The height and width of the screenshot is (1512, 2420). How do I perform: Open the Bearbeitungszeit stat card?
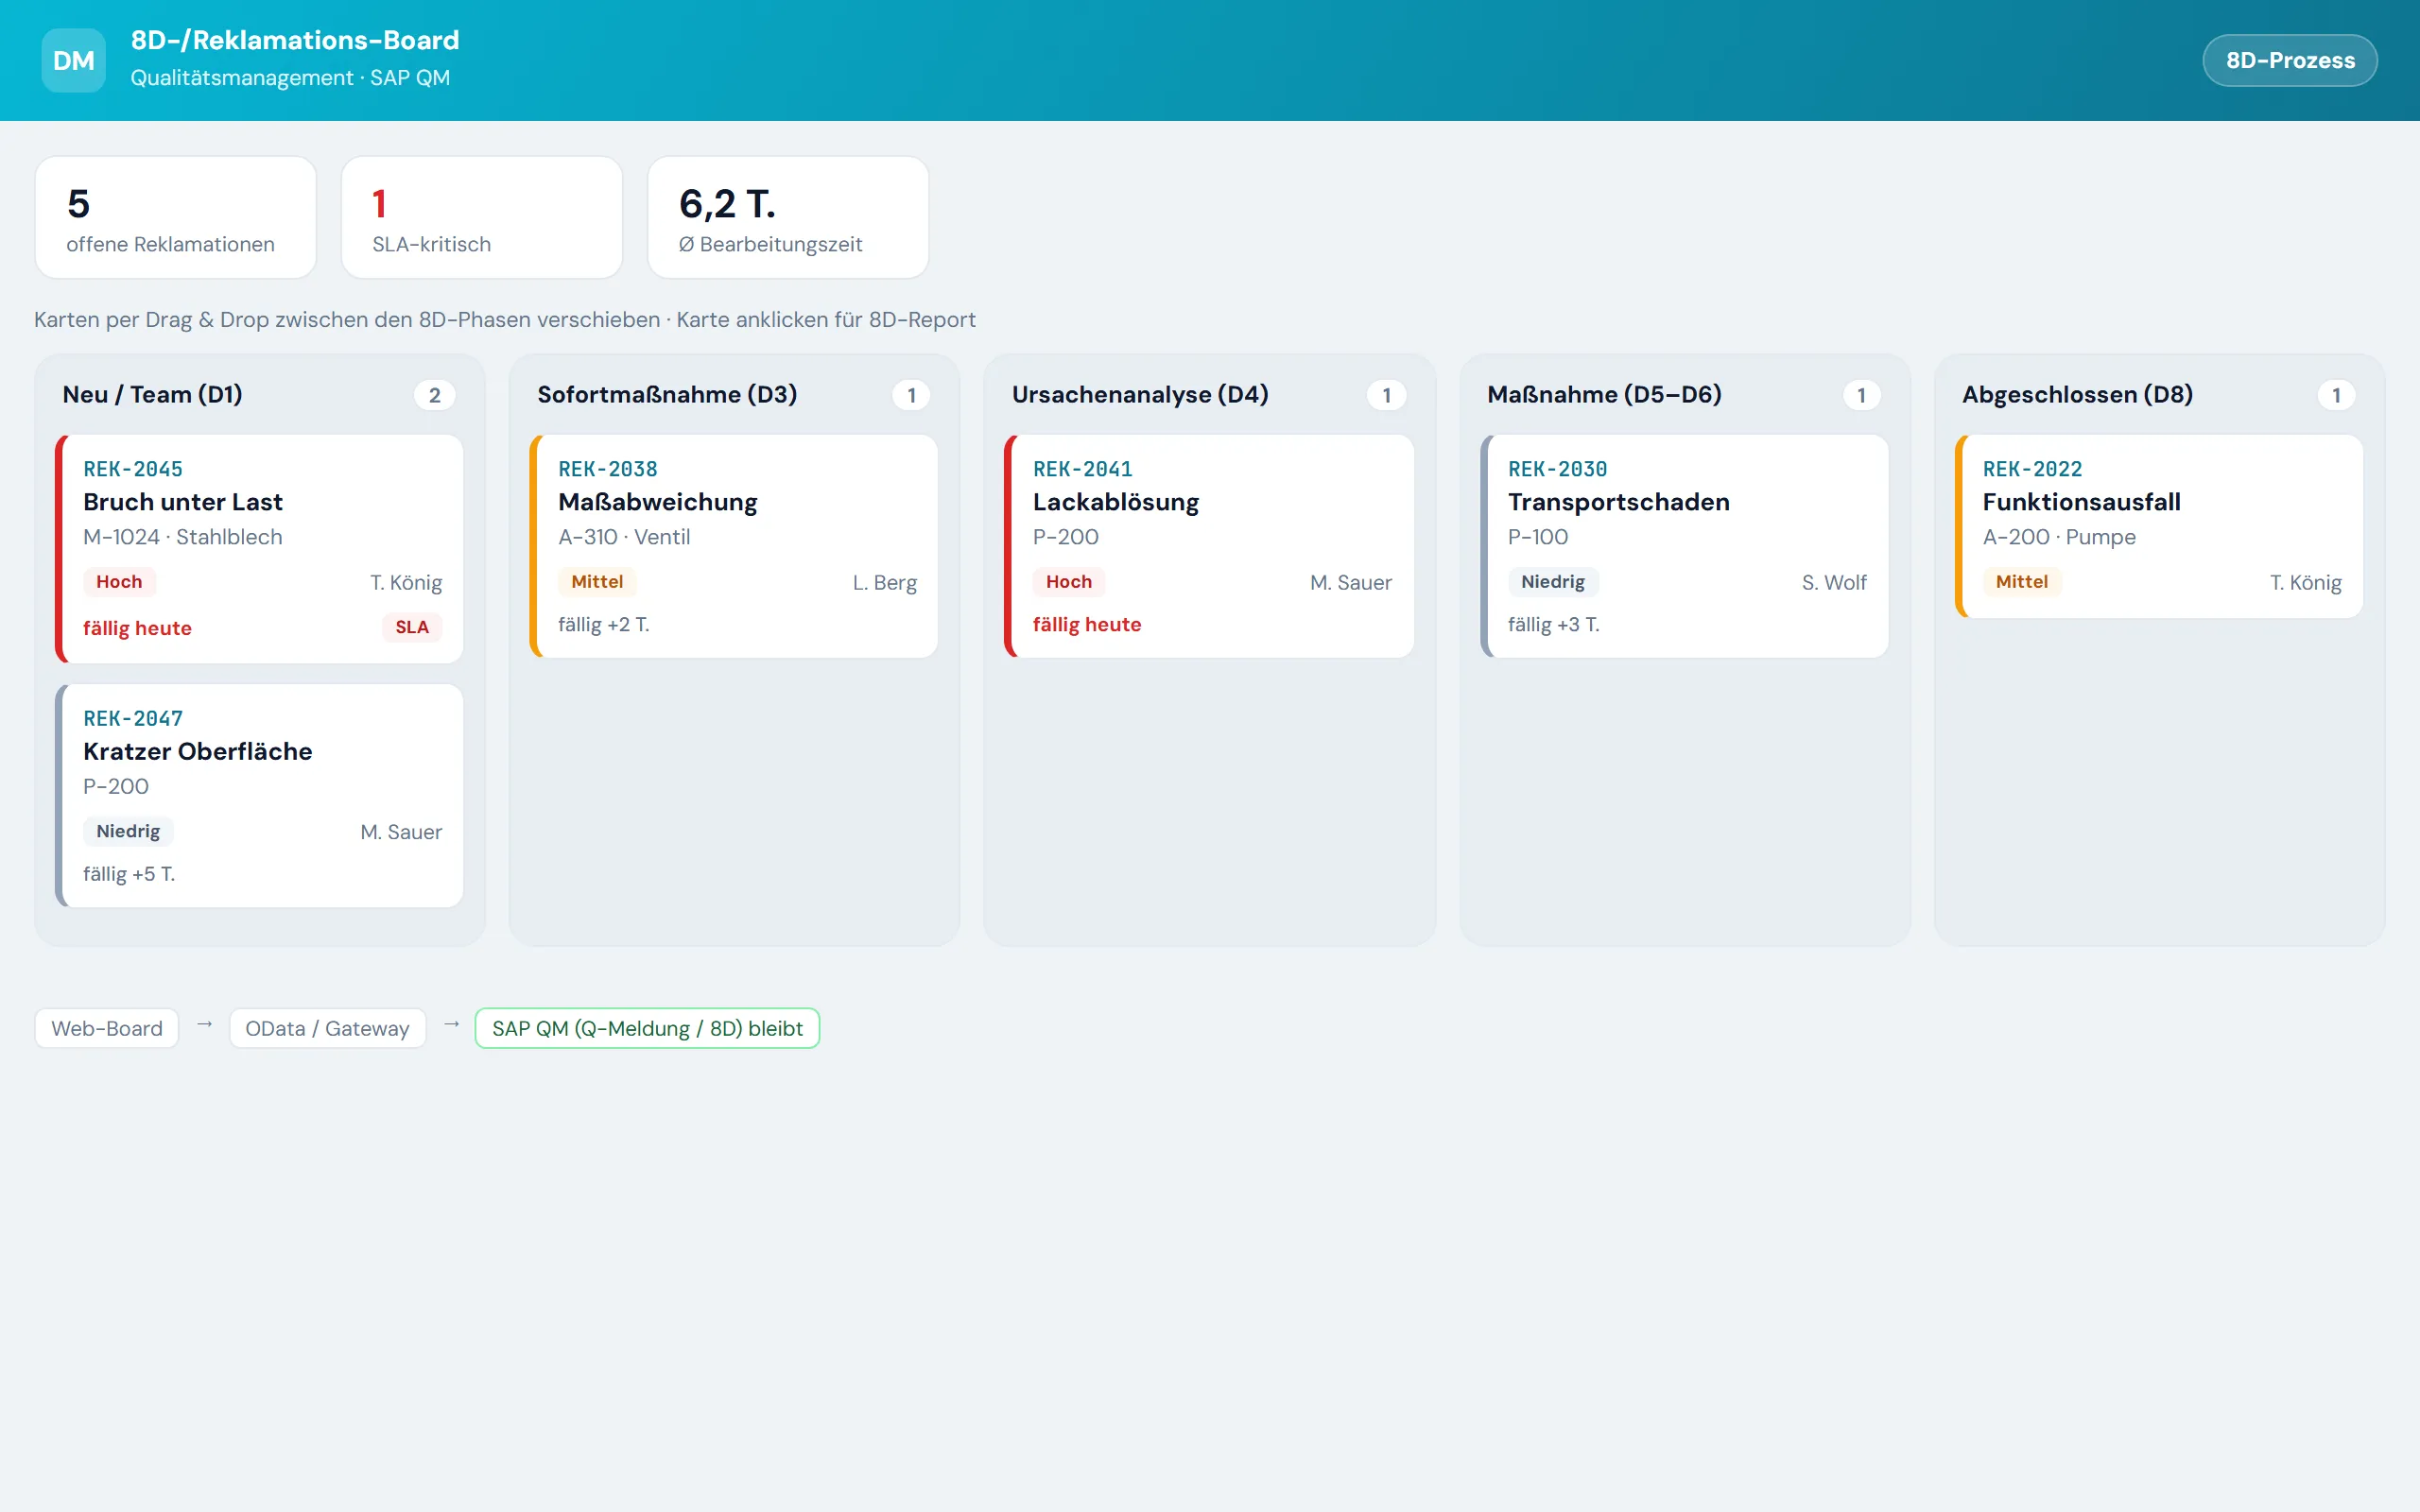click(788, 217)
